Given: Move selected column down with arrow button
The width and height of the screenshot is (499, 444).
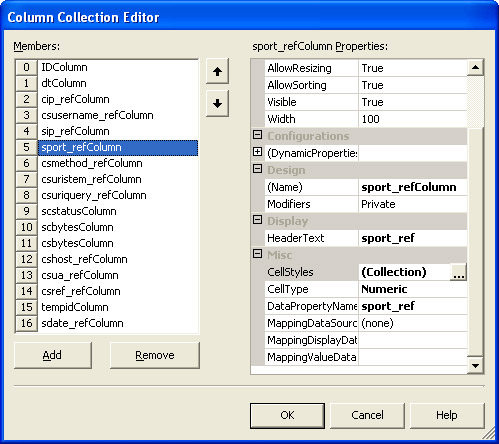Looking at the screenshot, I should tap(217, 103).
